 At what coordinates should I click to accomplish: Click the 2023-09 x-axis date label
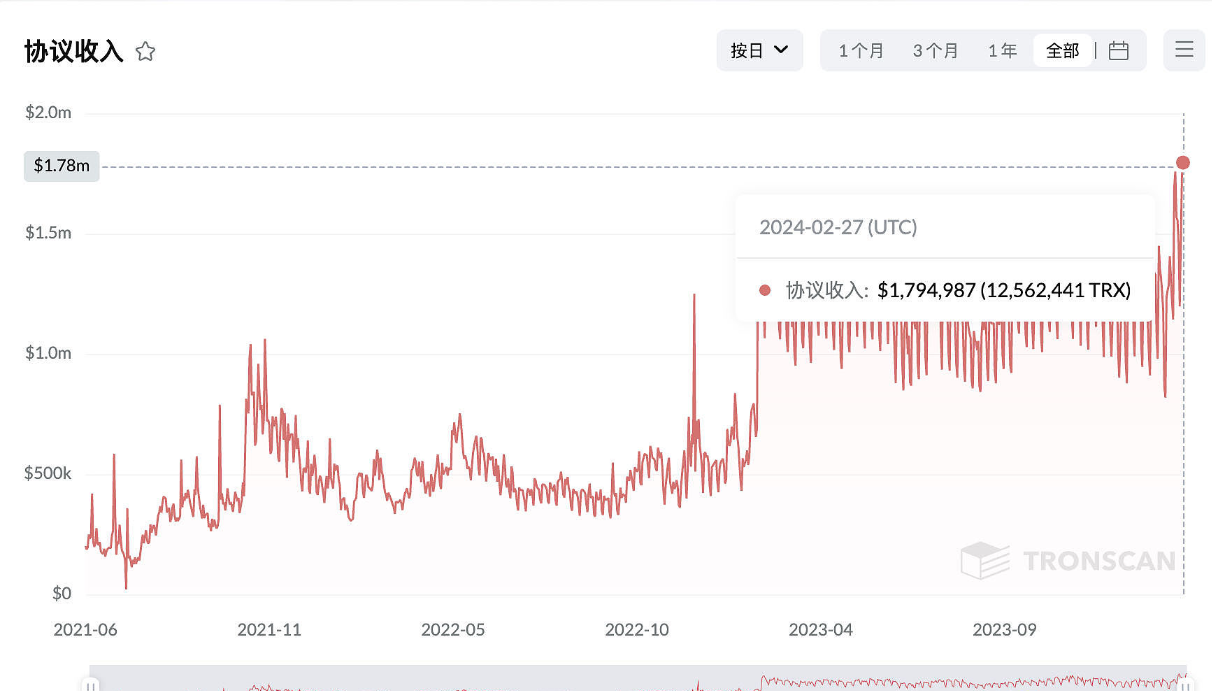(1004, 629)
